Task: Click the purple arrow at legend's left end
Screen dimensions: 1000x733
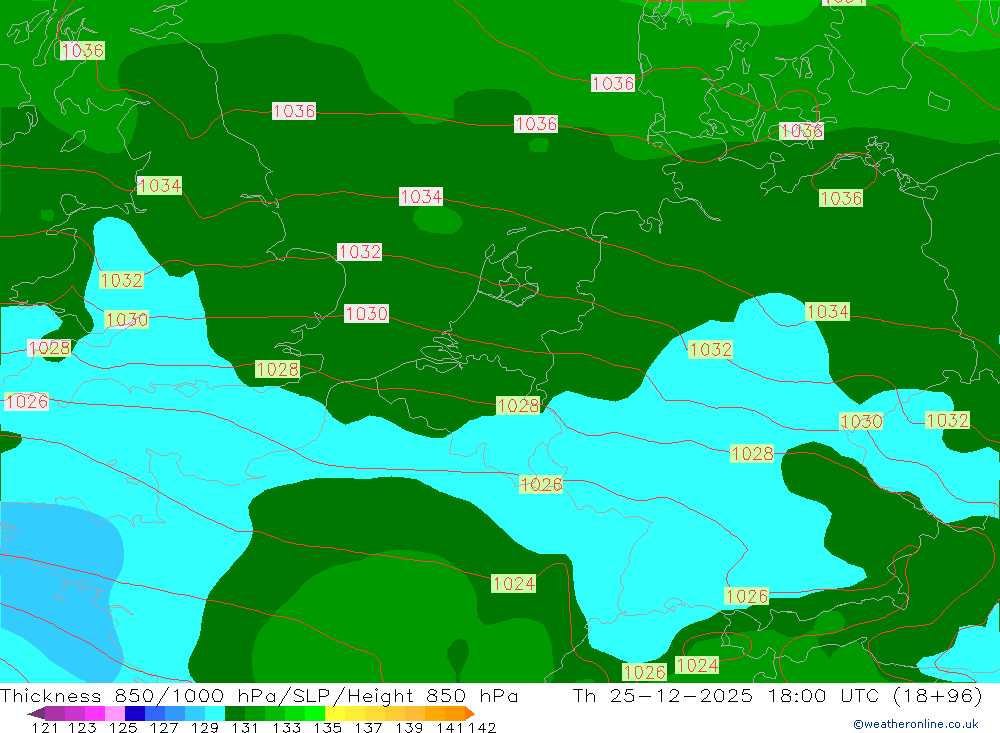Action: (x=36, y=713)
